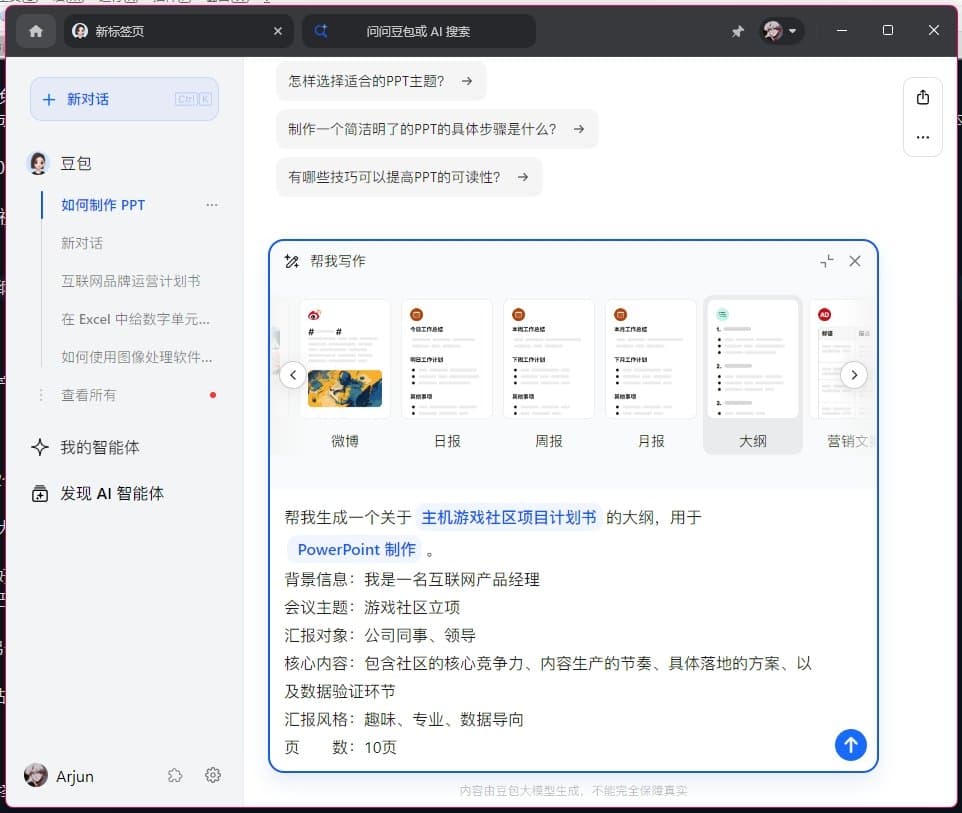
Task: Send the prompt with the blue arrow button
Action: tap(850, 745)
